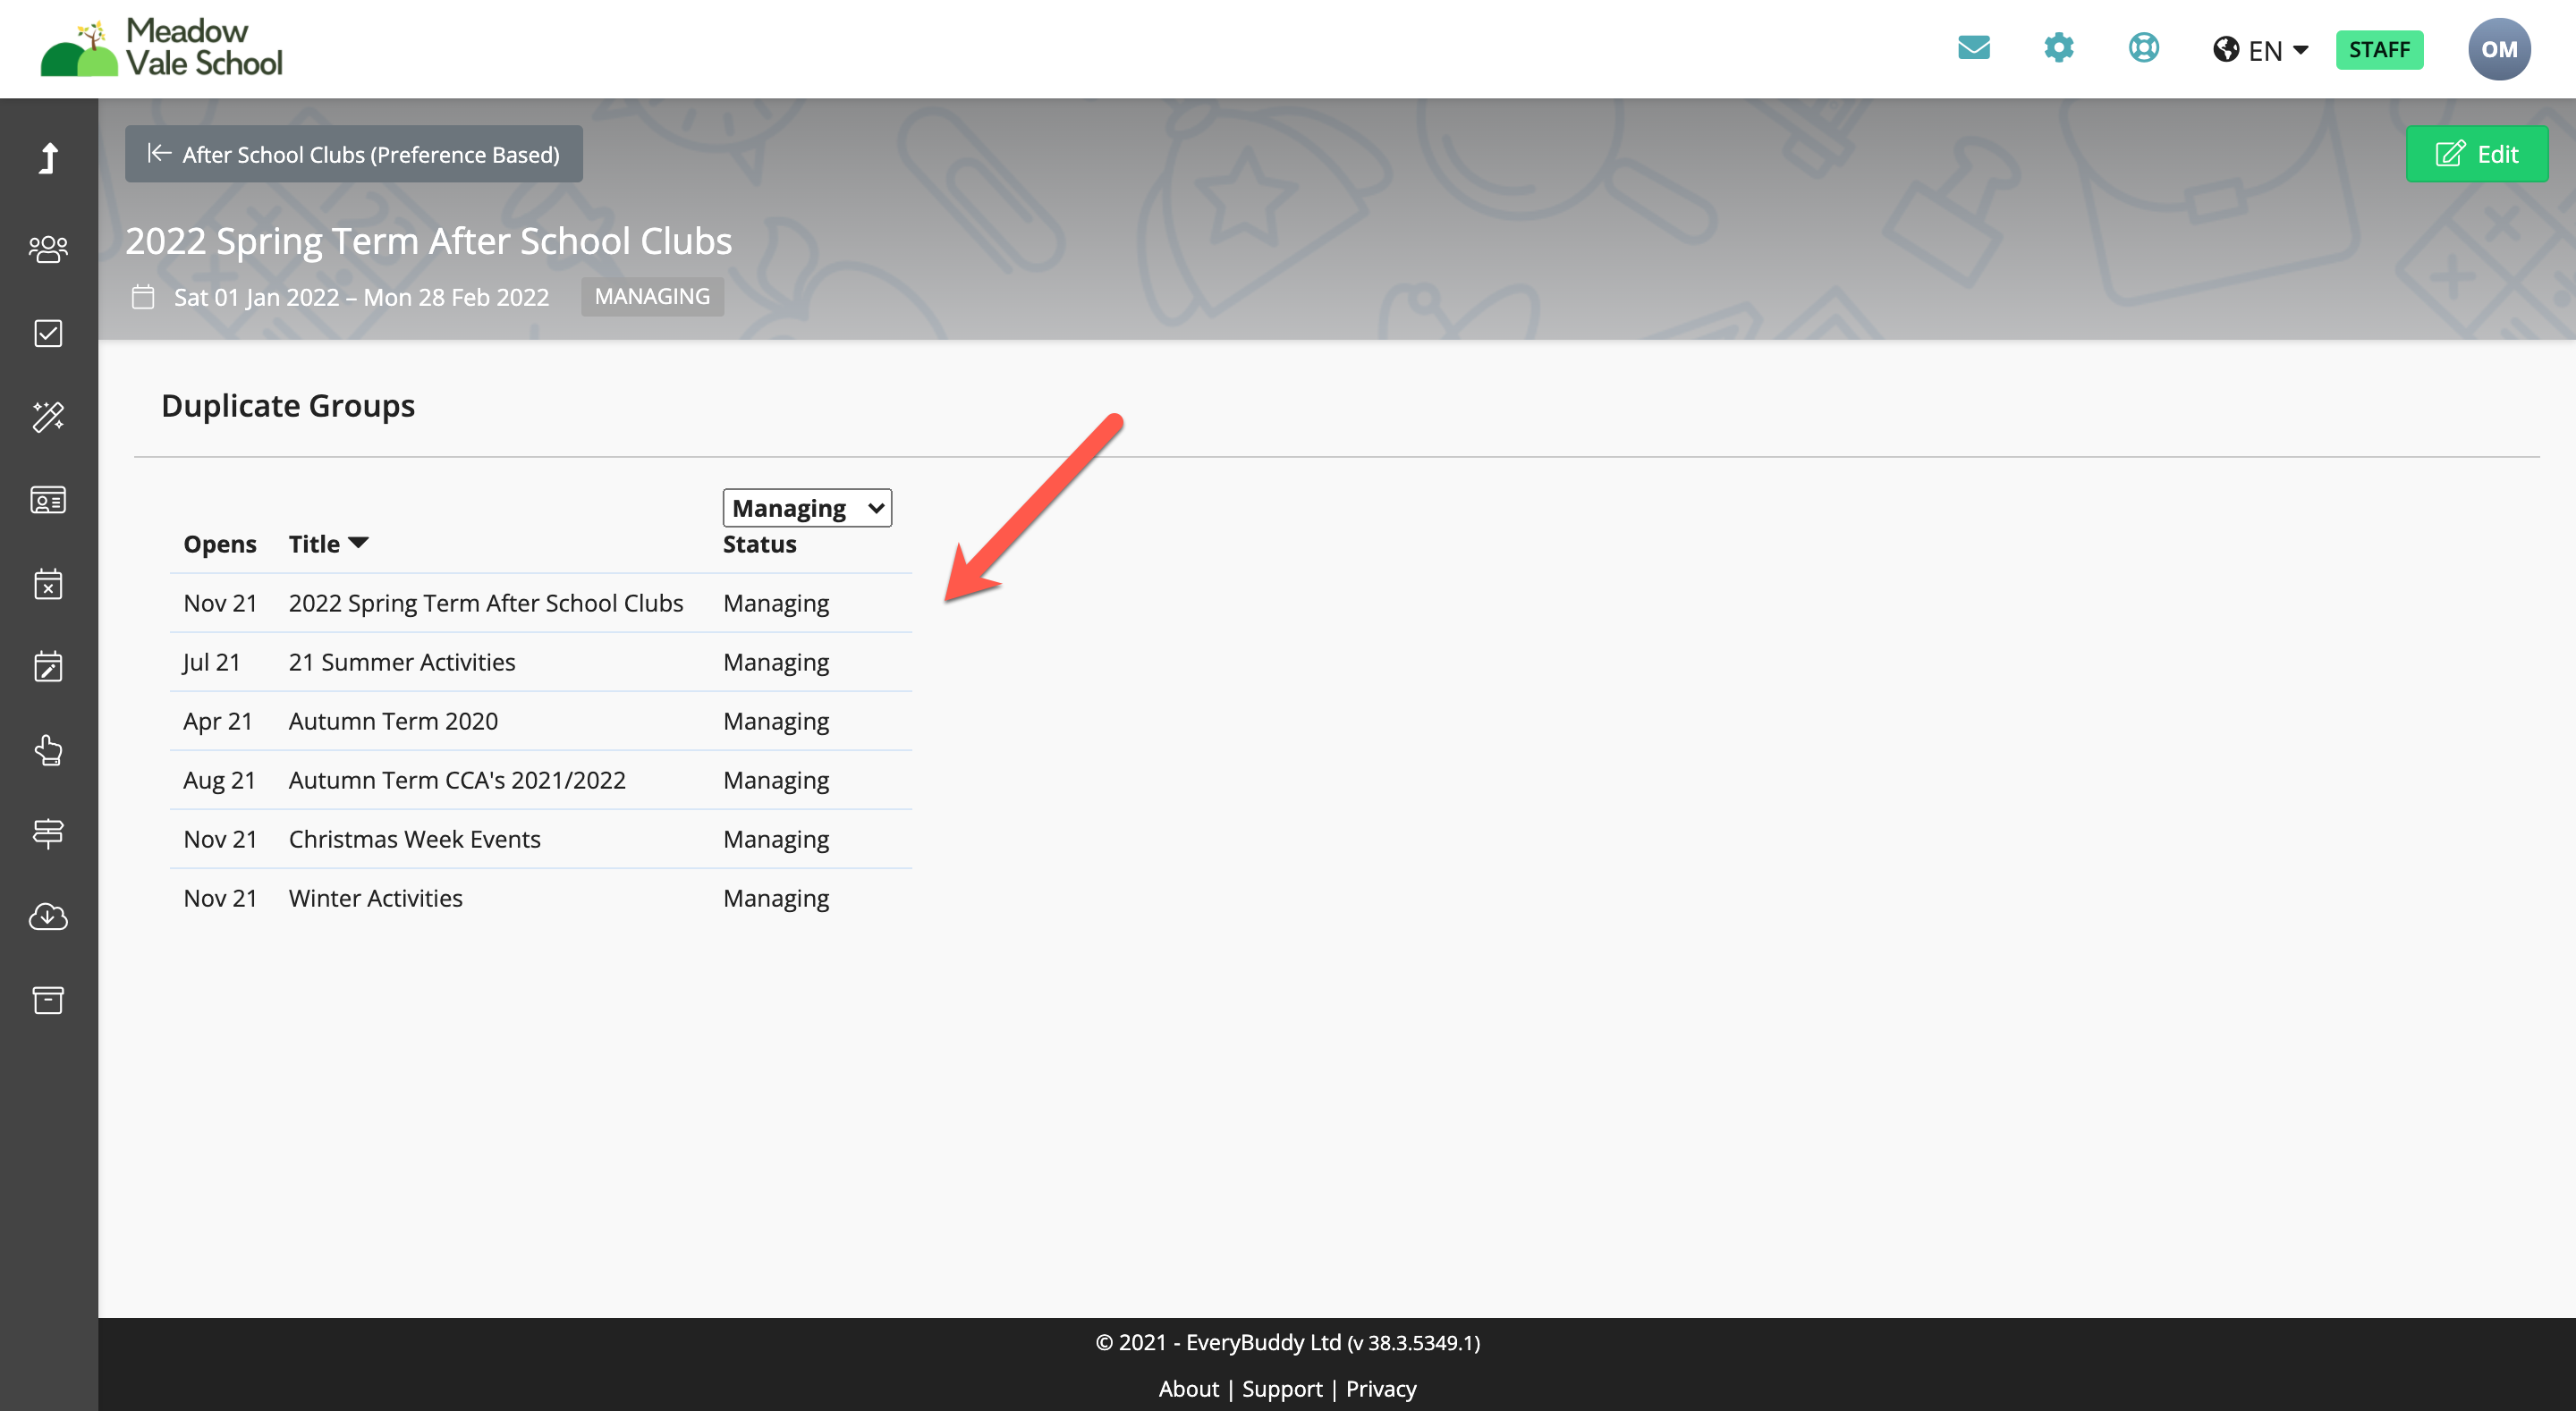Click the Sat 01 Jan 2022 date range

click(361, 297)
